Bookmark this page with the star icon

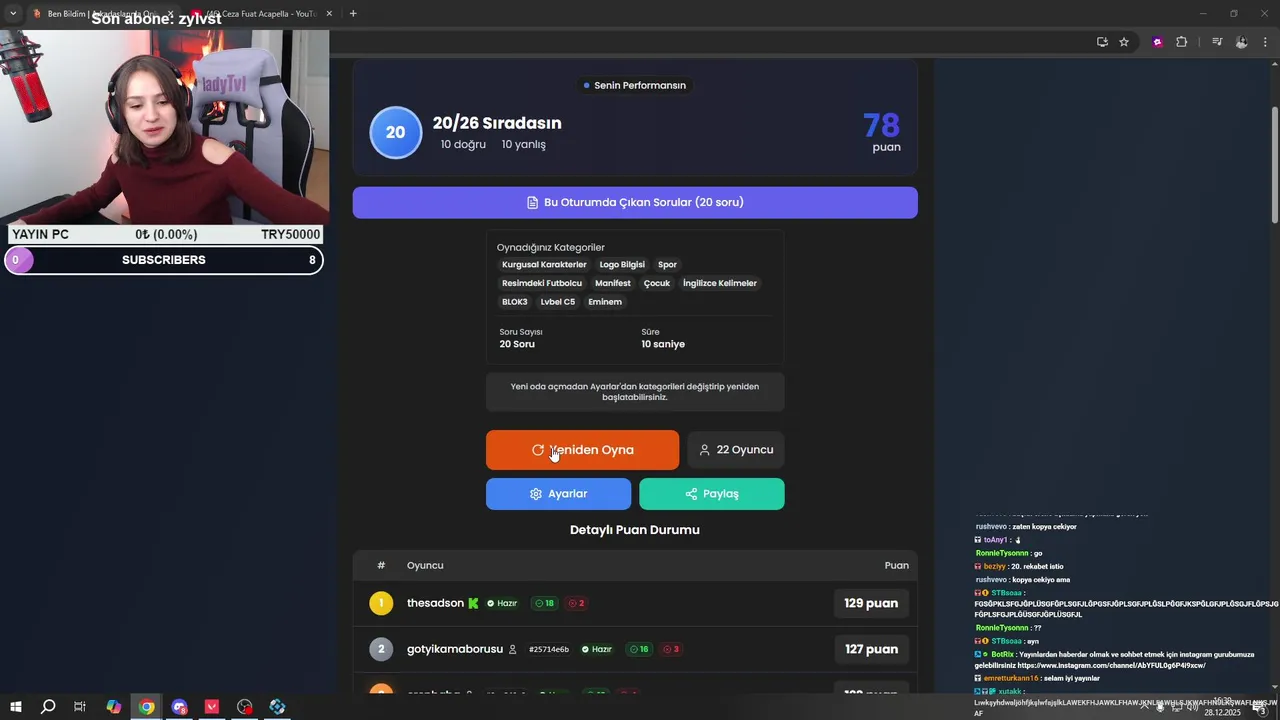[1124, 42]
